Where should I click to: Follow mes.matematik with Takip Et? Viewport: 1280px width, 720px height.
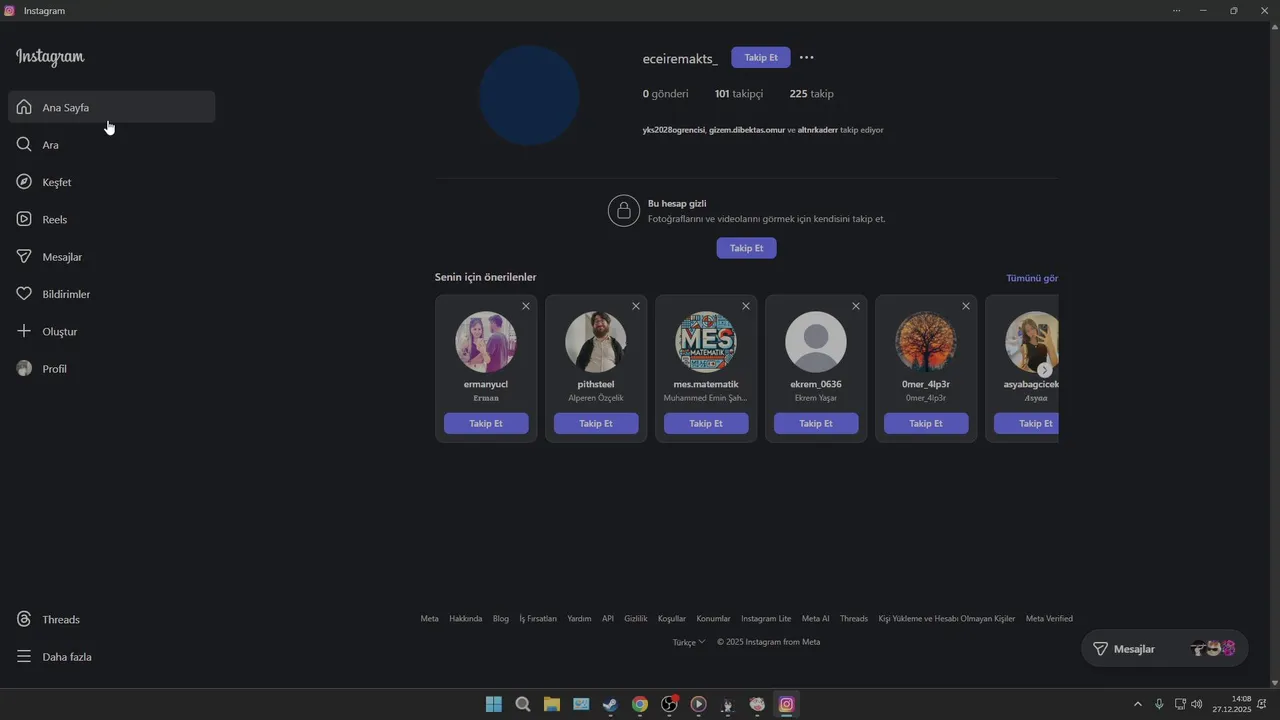[706, 423]
